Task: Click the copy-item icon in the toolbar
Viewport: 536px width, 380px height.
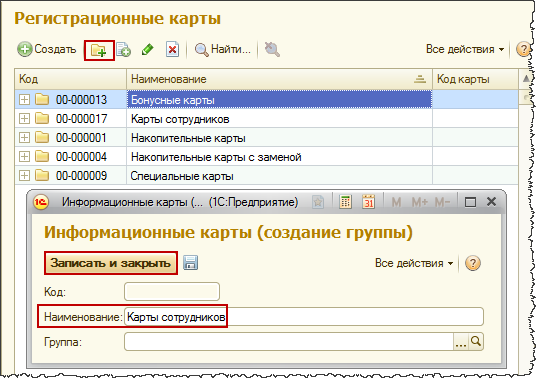Action: tap(123, 50)
